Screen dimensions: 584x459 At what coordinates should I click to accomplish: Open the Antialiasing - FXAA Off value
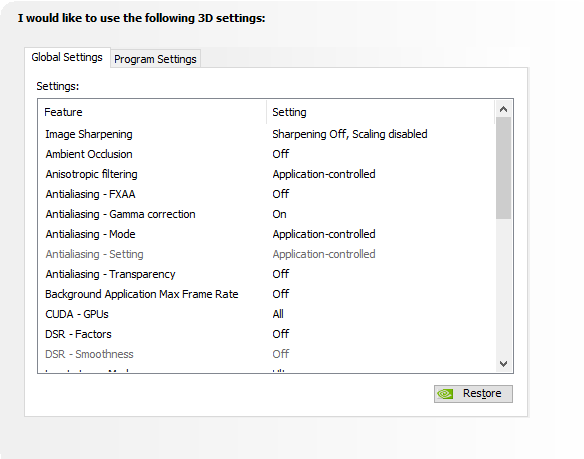coord(280,194)
